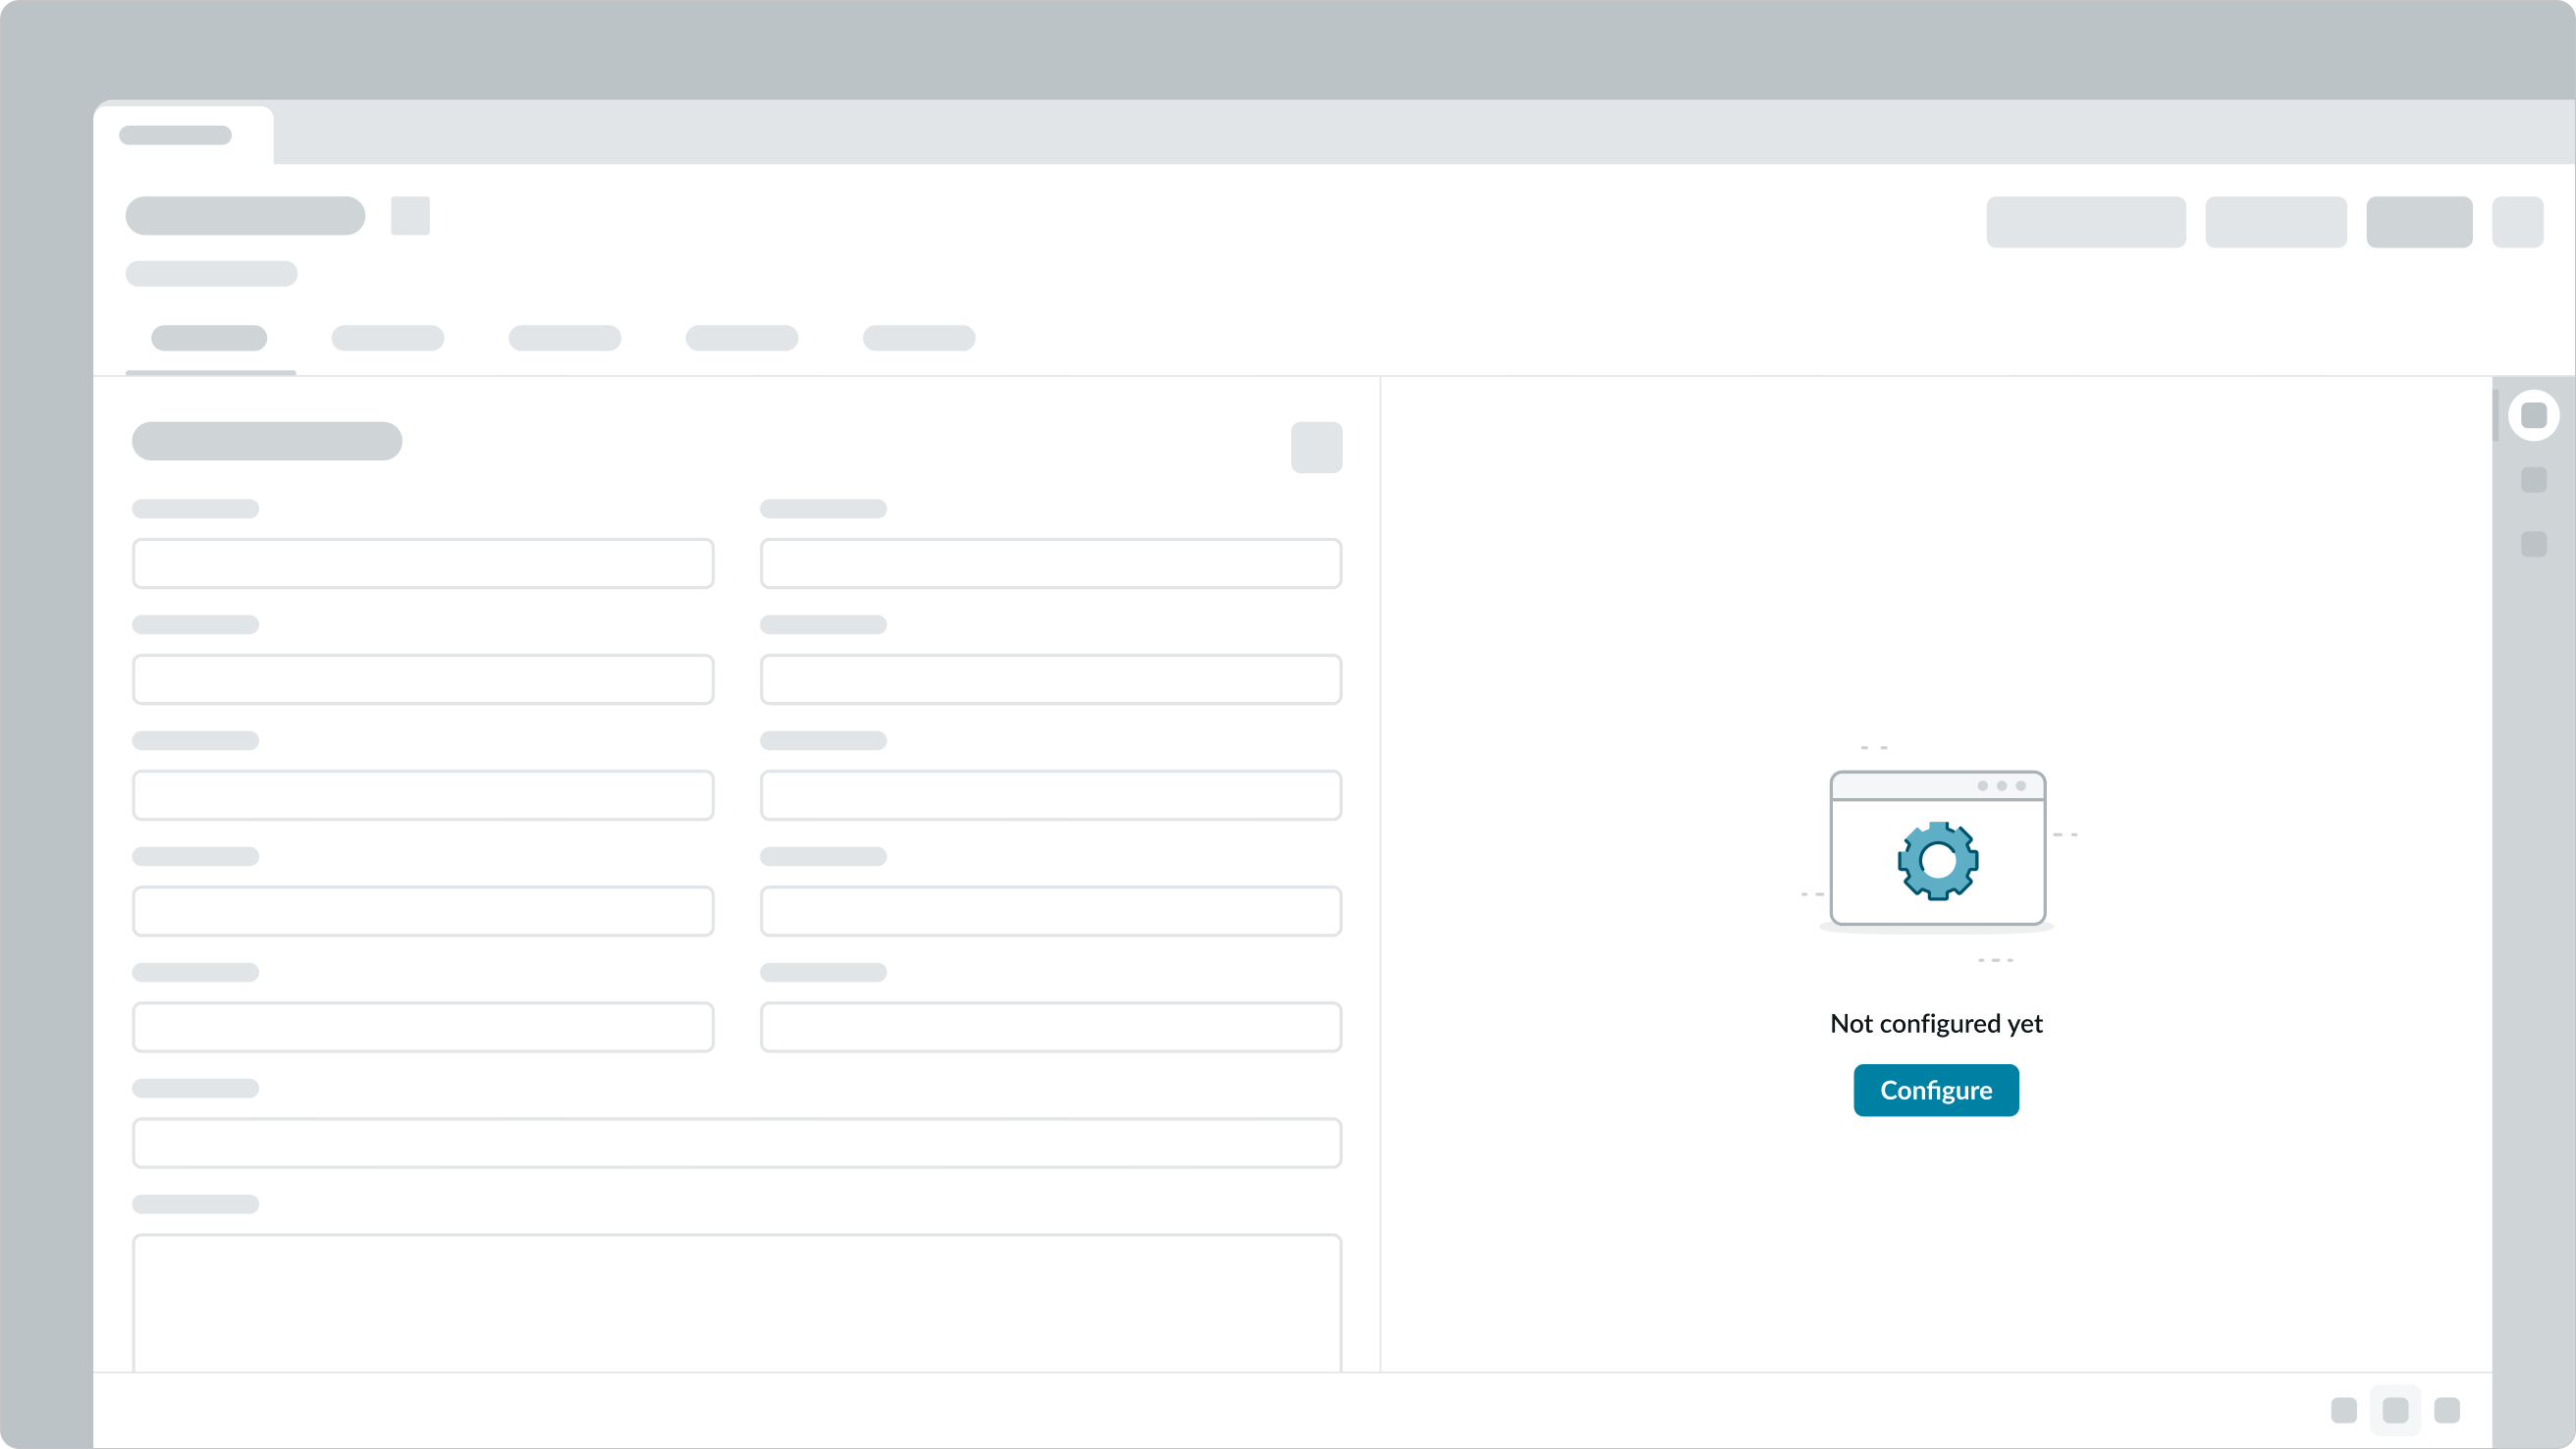Click the highlighted icon in the bottom status bar

pos(2396,1410)
